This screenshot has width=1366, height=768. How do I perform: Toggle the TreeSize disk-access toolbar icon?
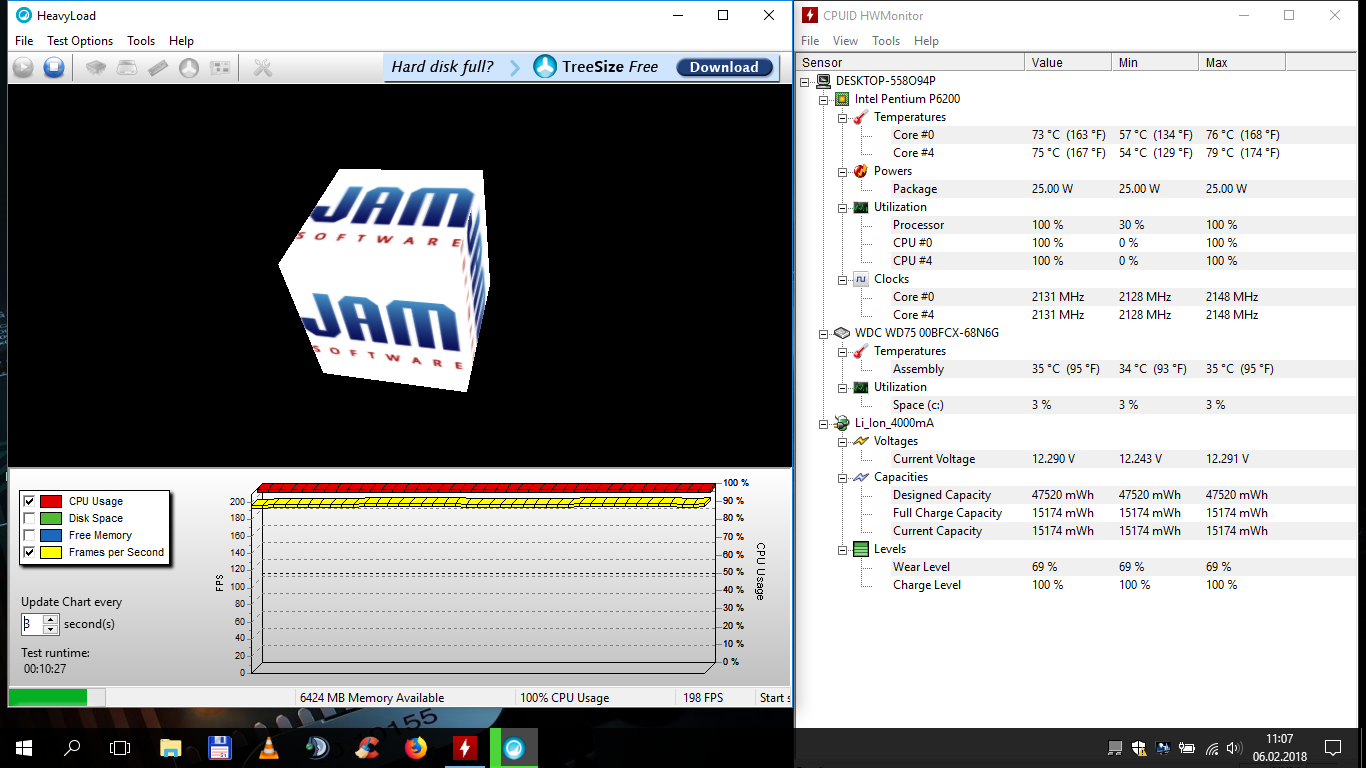coord(189,68)
